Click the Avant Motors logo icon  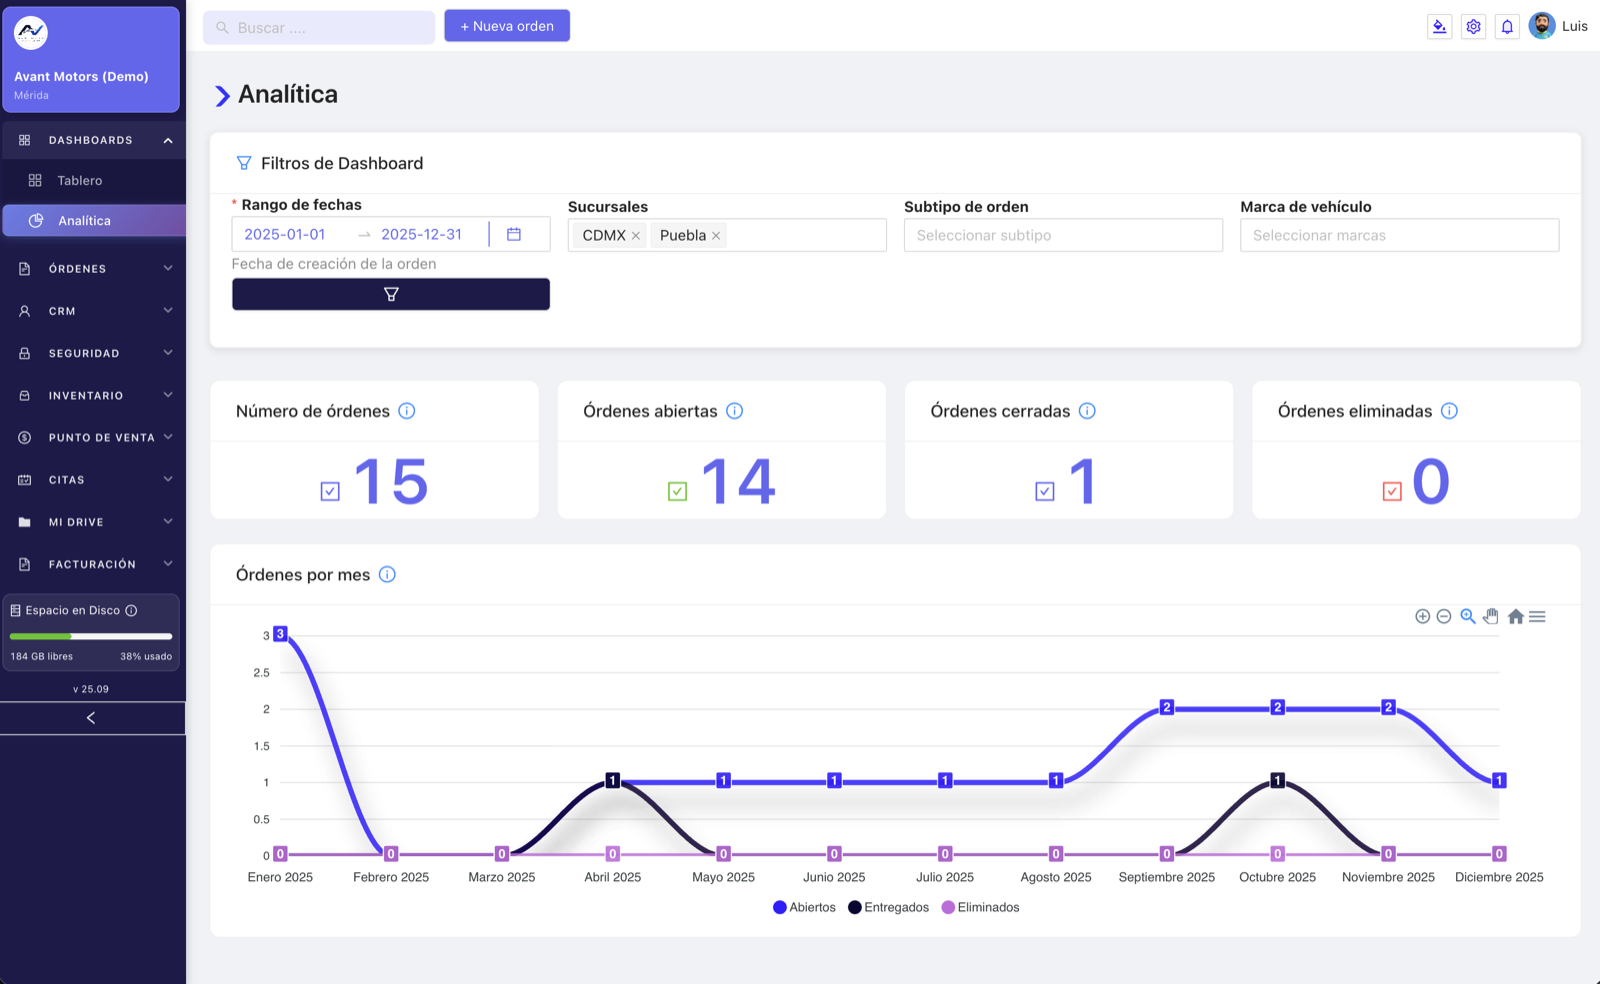(x=31, y=33)
